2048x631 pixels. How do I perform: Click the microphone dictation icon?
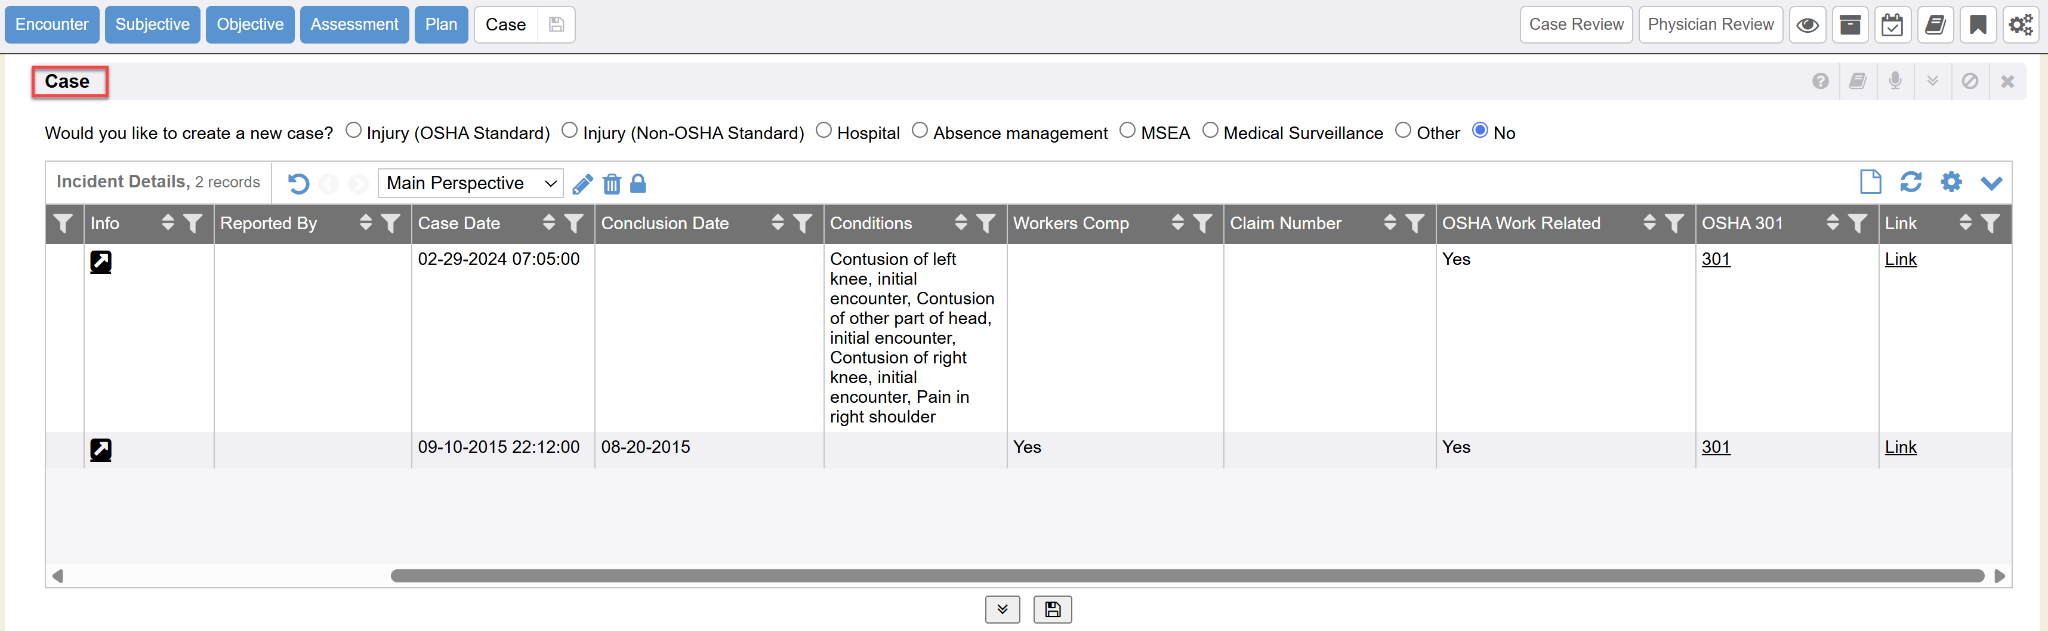click(x=1895, y=81)
